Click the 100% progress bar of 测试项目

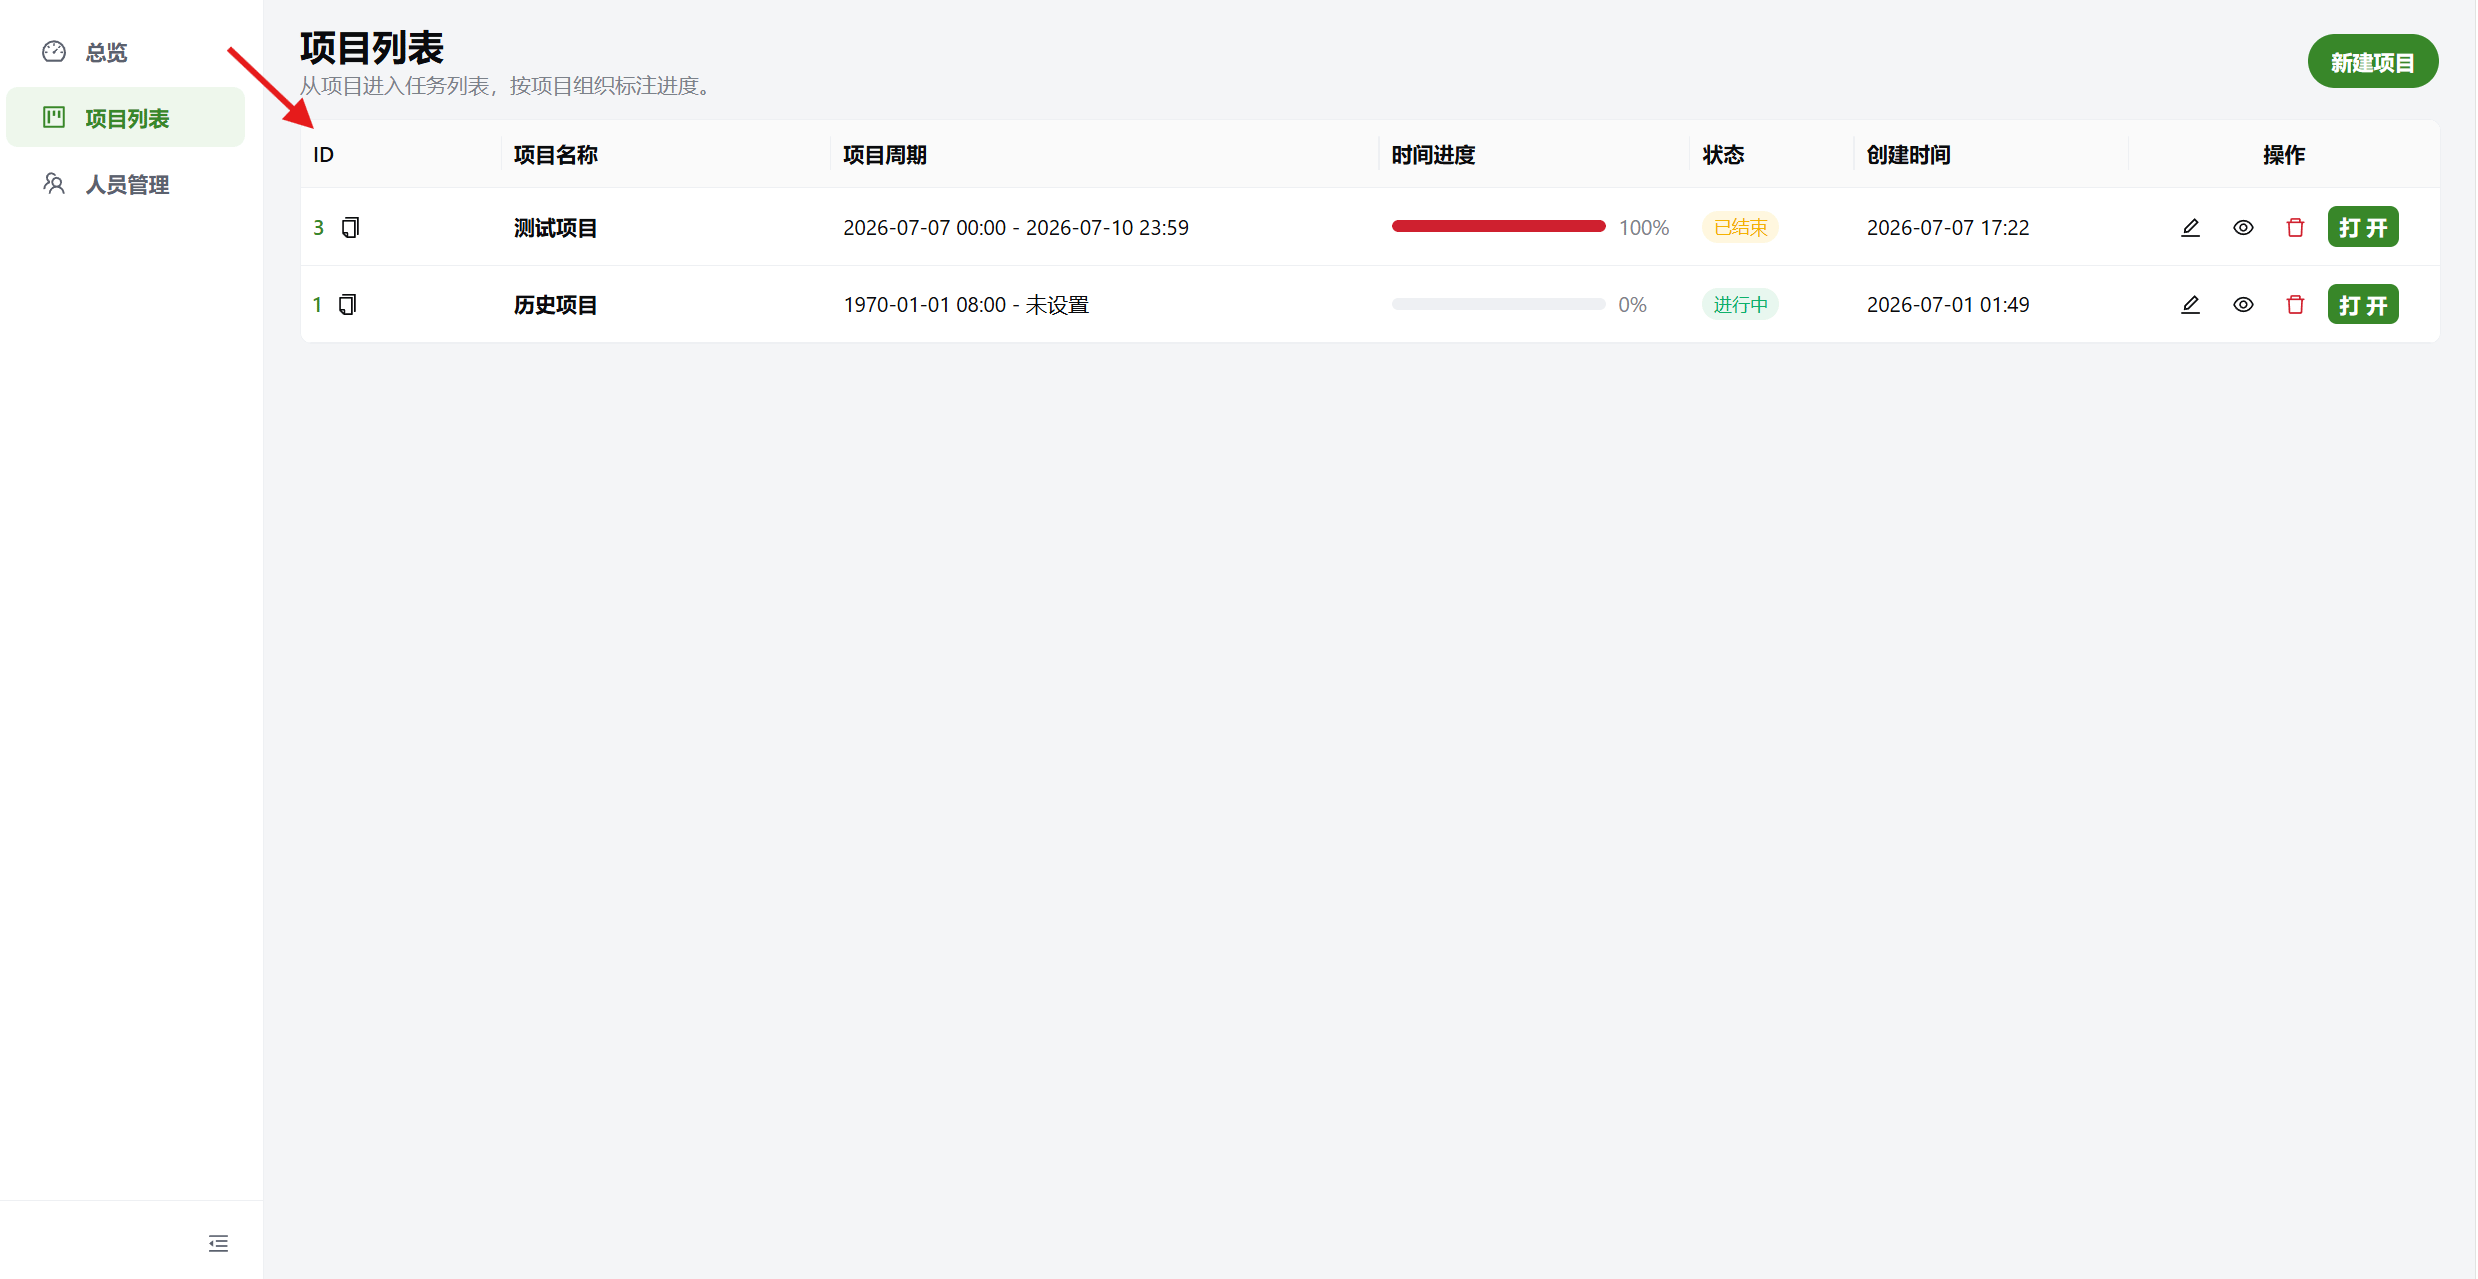click(x=1498, y=227)
